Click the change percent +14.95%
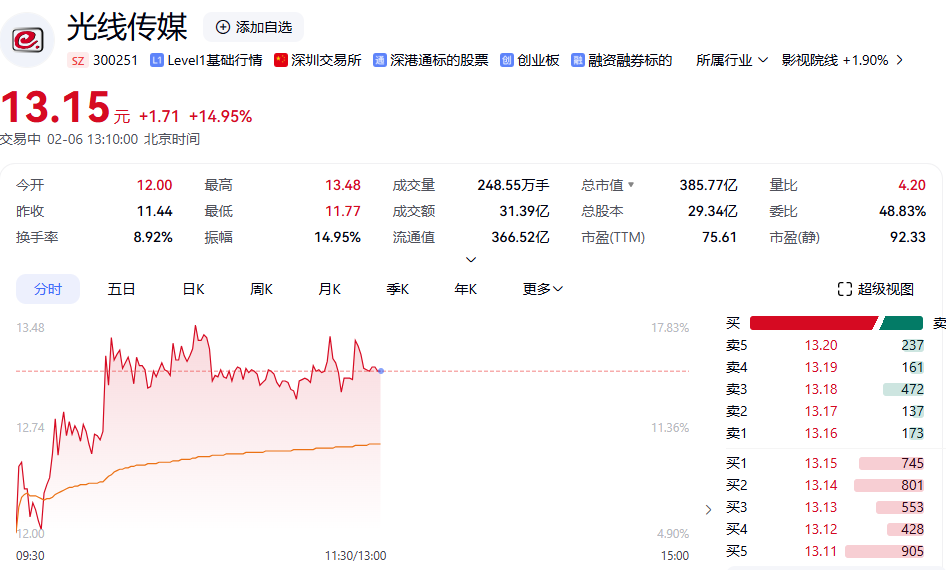Image resolution: width=946 pixels, height=570 pixels. pyautogui.click(x=220, y=116)
